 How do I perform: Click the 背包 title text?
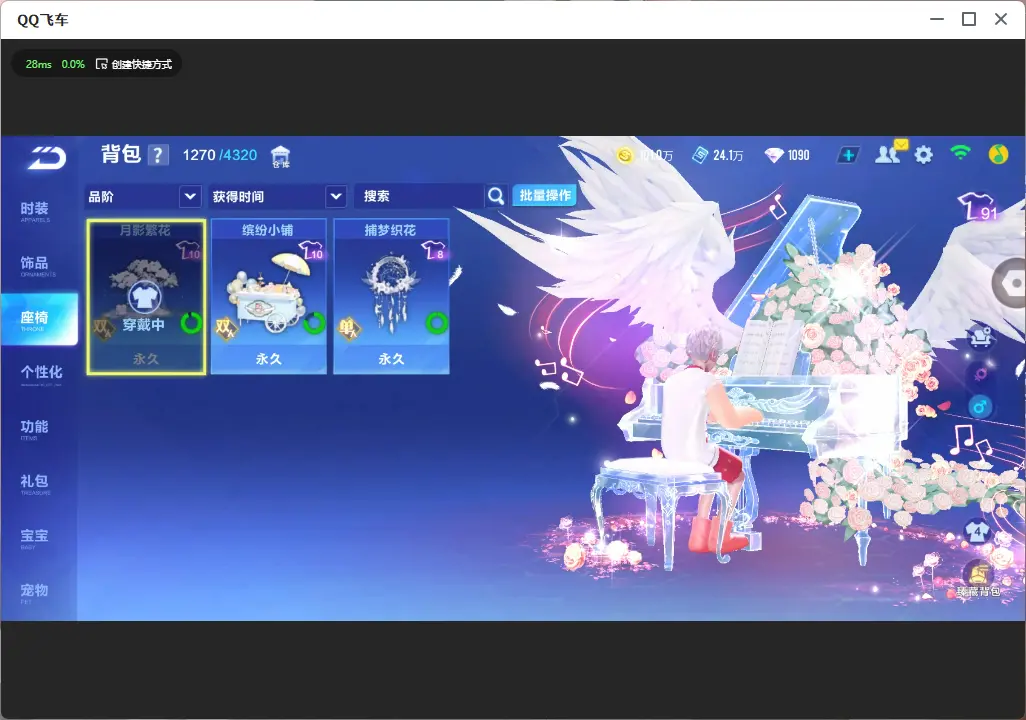(120, 154)
